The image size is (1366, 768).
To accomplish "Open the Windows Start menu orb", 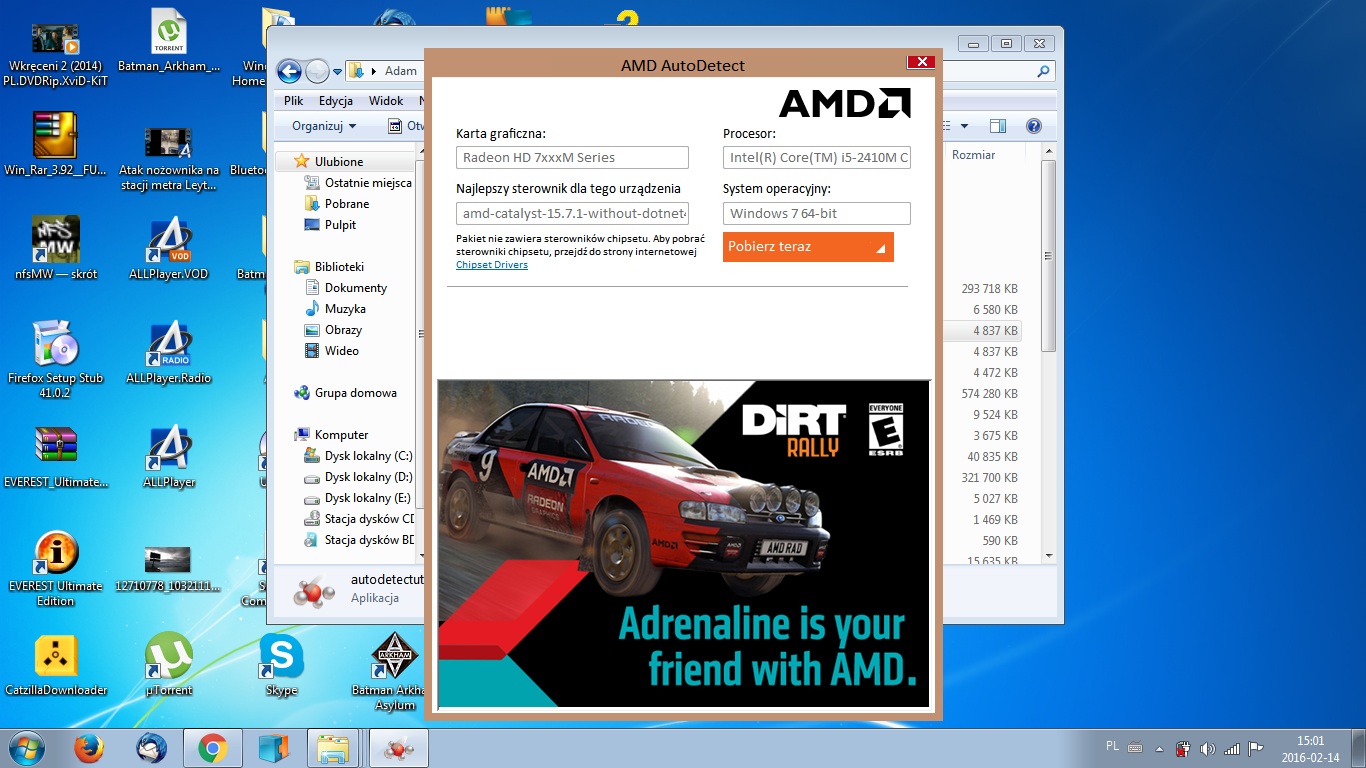I will [x=28, y=747].
